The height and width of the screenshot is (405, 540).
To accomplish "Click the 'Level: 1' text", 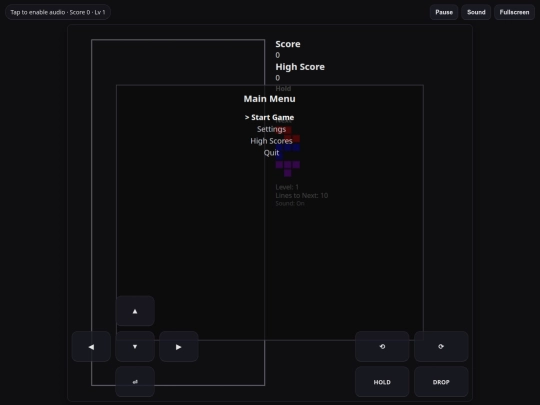I will (x=287, y=187).
